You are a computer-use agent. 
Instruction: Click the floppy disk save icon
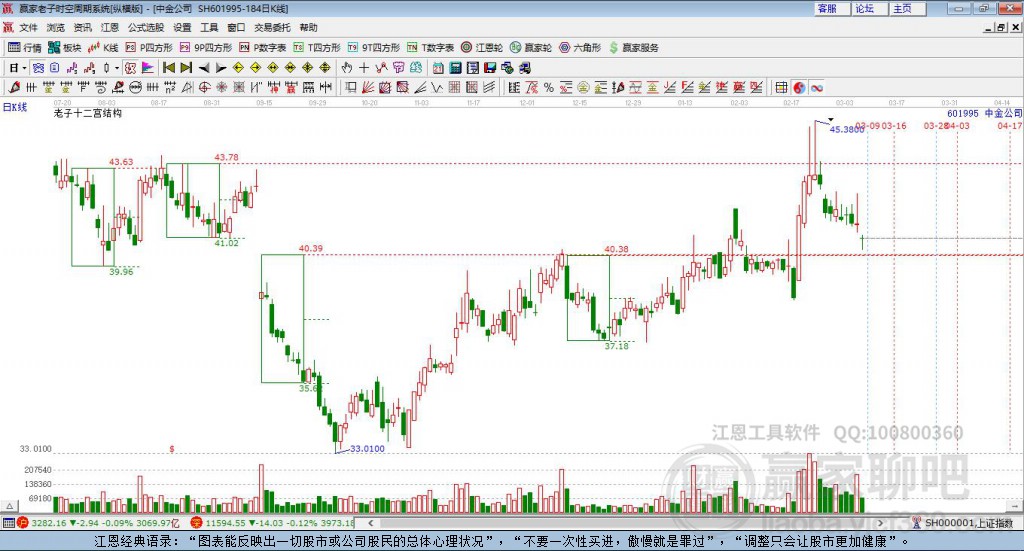(x=490, y=68)
